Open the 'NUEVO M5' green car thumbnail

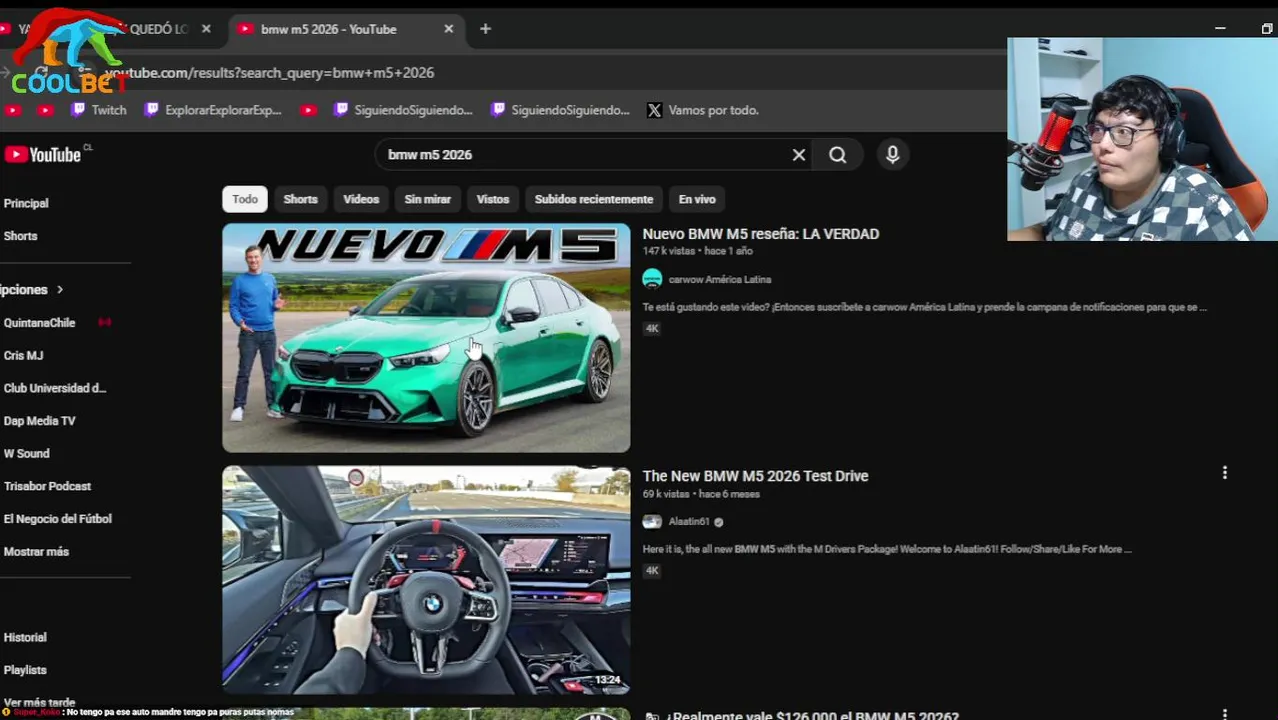426,338
